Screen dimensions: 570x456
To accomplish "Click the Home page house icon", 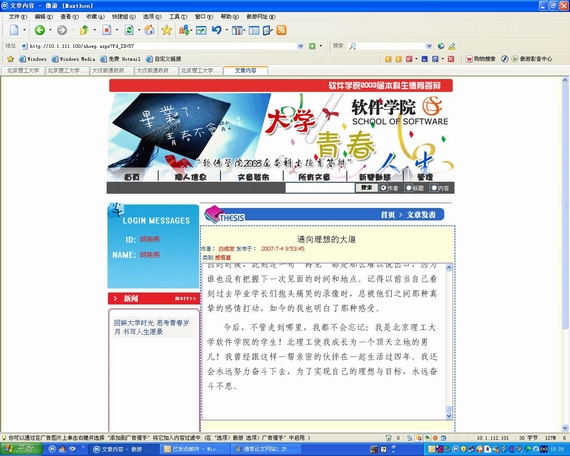I will coord(149,30).
